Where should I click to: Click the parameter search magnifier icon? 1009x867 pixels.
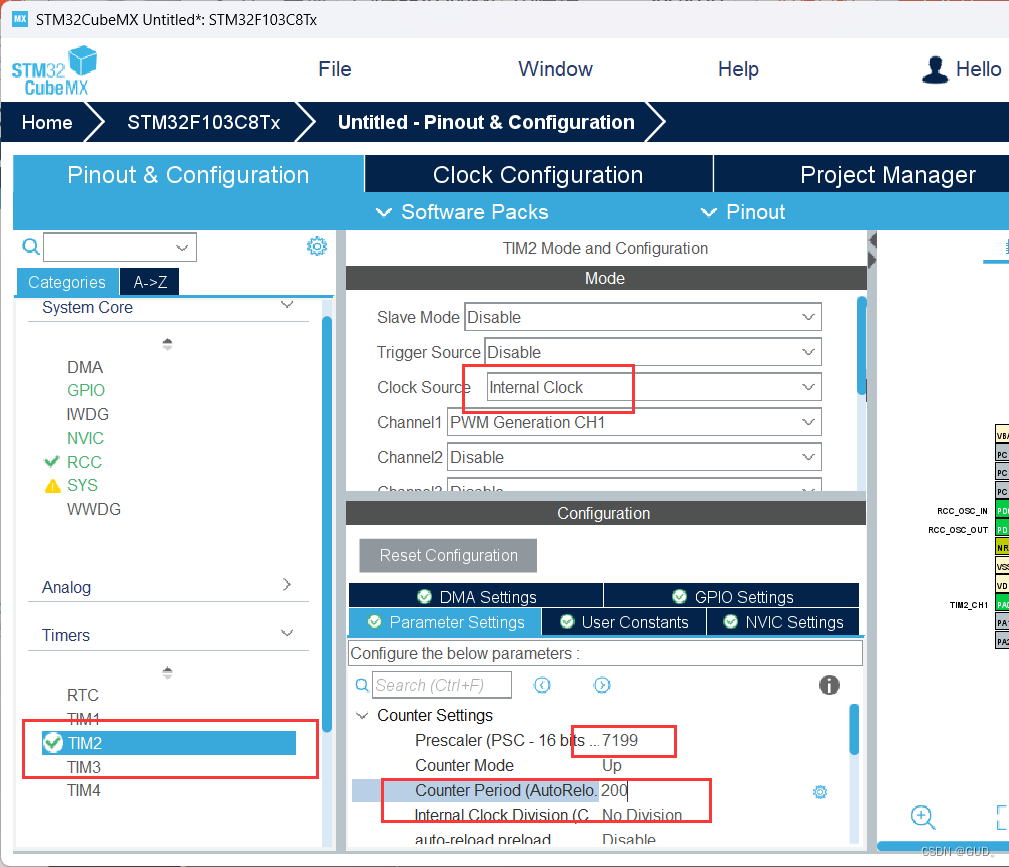click(362, 685)
